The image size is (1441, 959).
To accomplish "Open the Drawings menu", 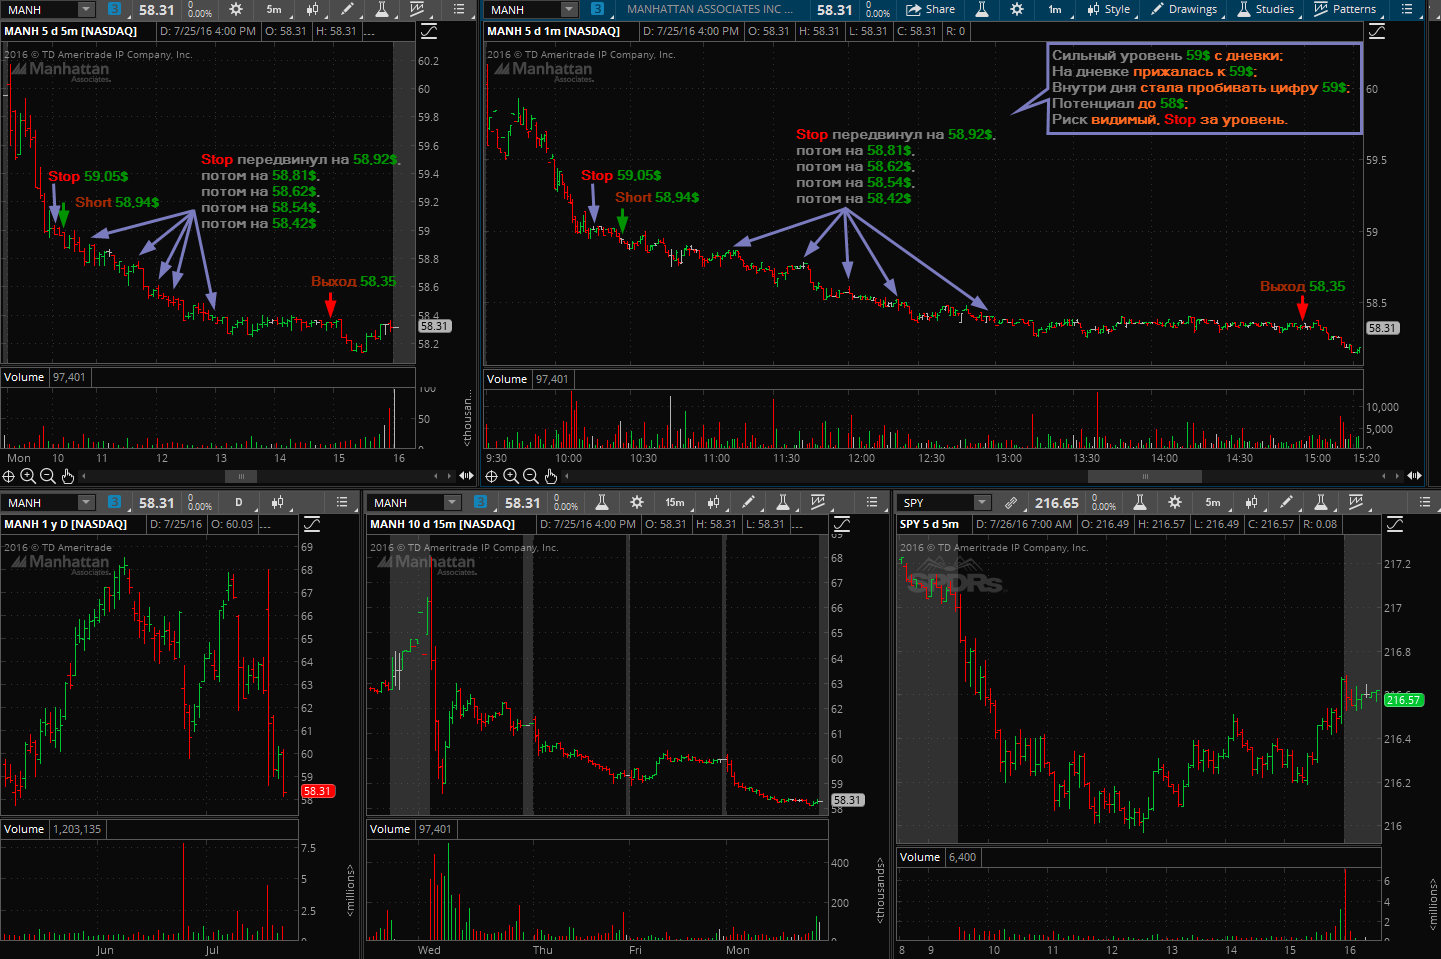I will (x=1184, y=9).
